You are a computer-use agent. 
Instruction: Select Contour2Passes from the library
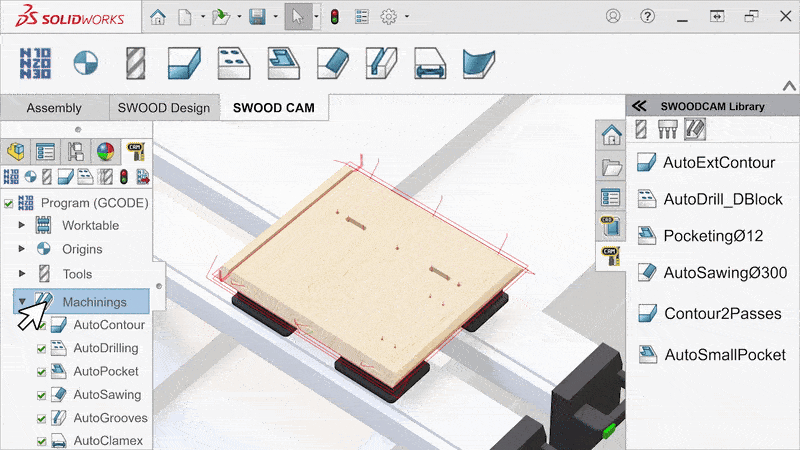(x=709, y=314)
